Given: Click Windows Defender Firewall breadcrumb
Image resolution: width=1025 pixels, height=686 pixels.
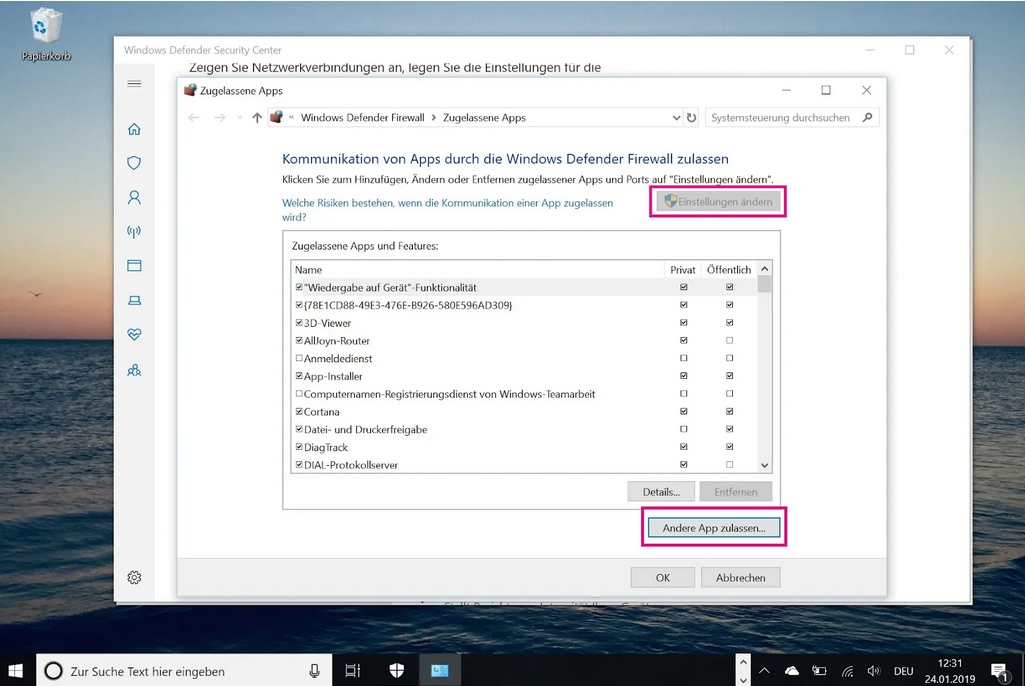Looking at the screenshot, I should point(362,118).
